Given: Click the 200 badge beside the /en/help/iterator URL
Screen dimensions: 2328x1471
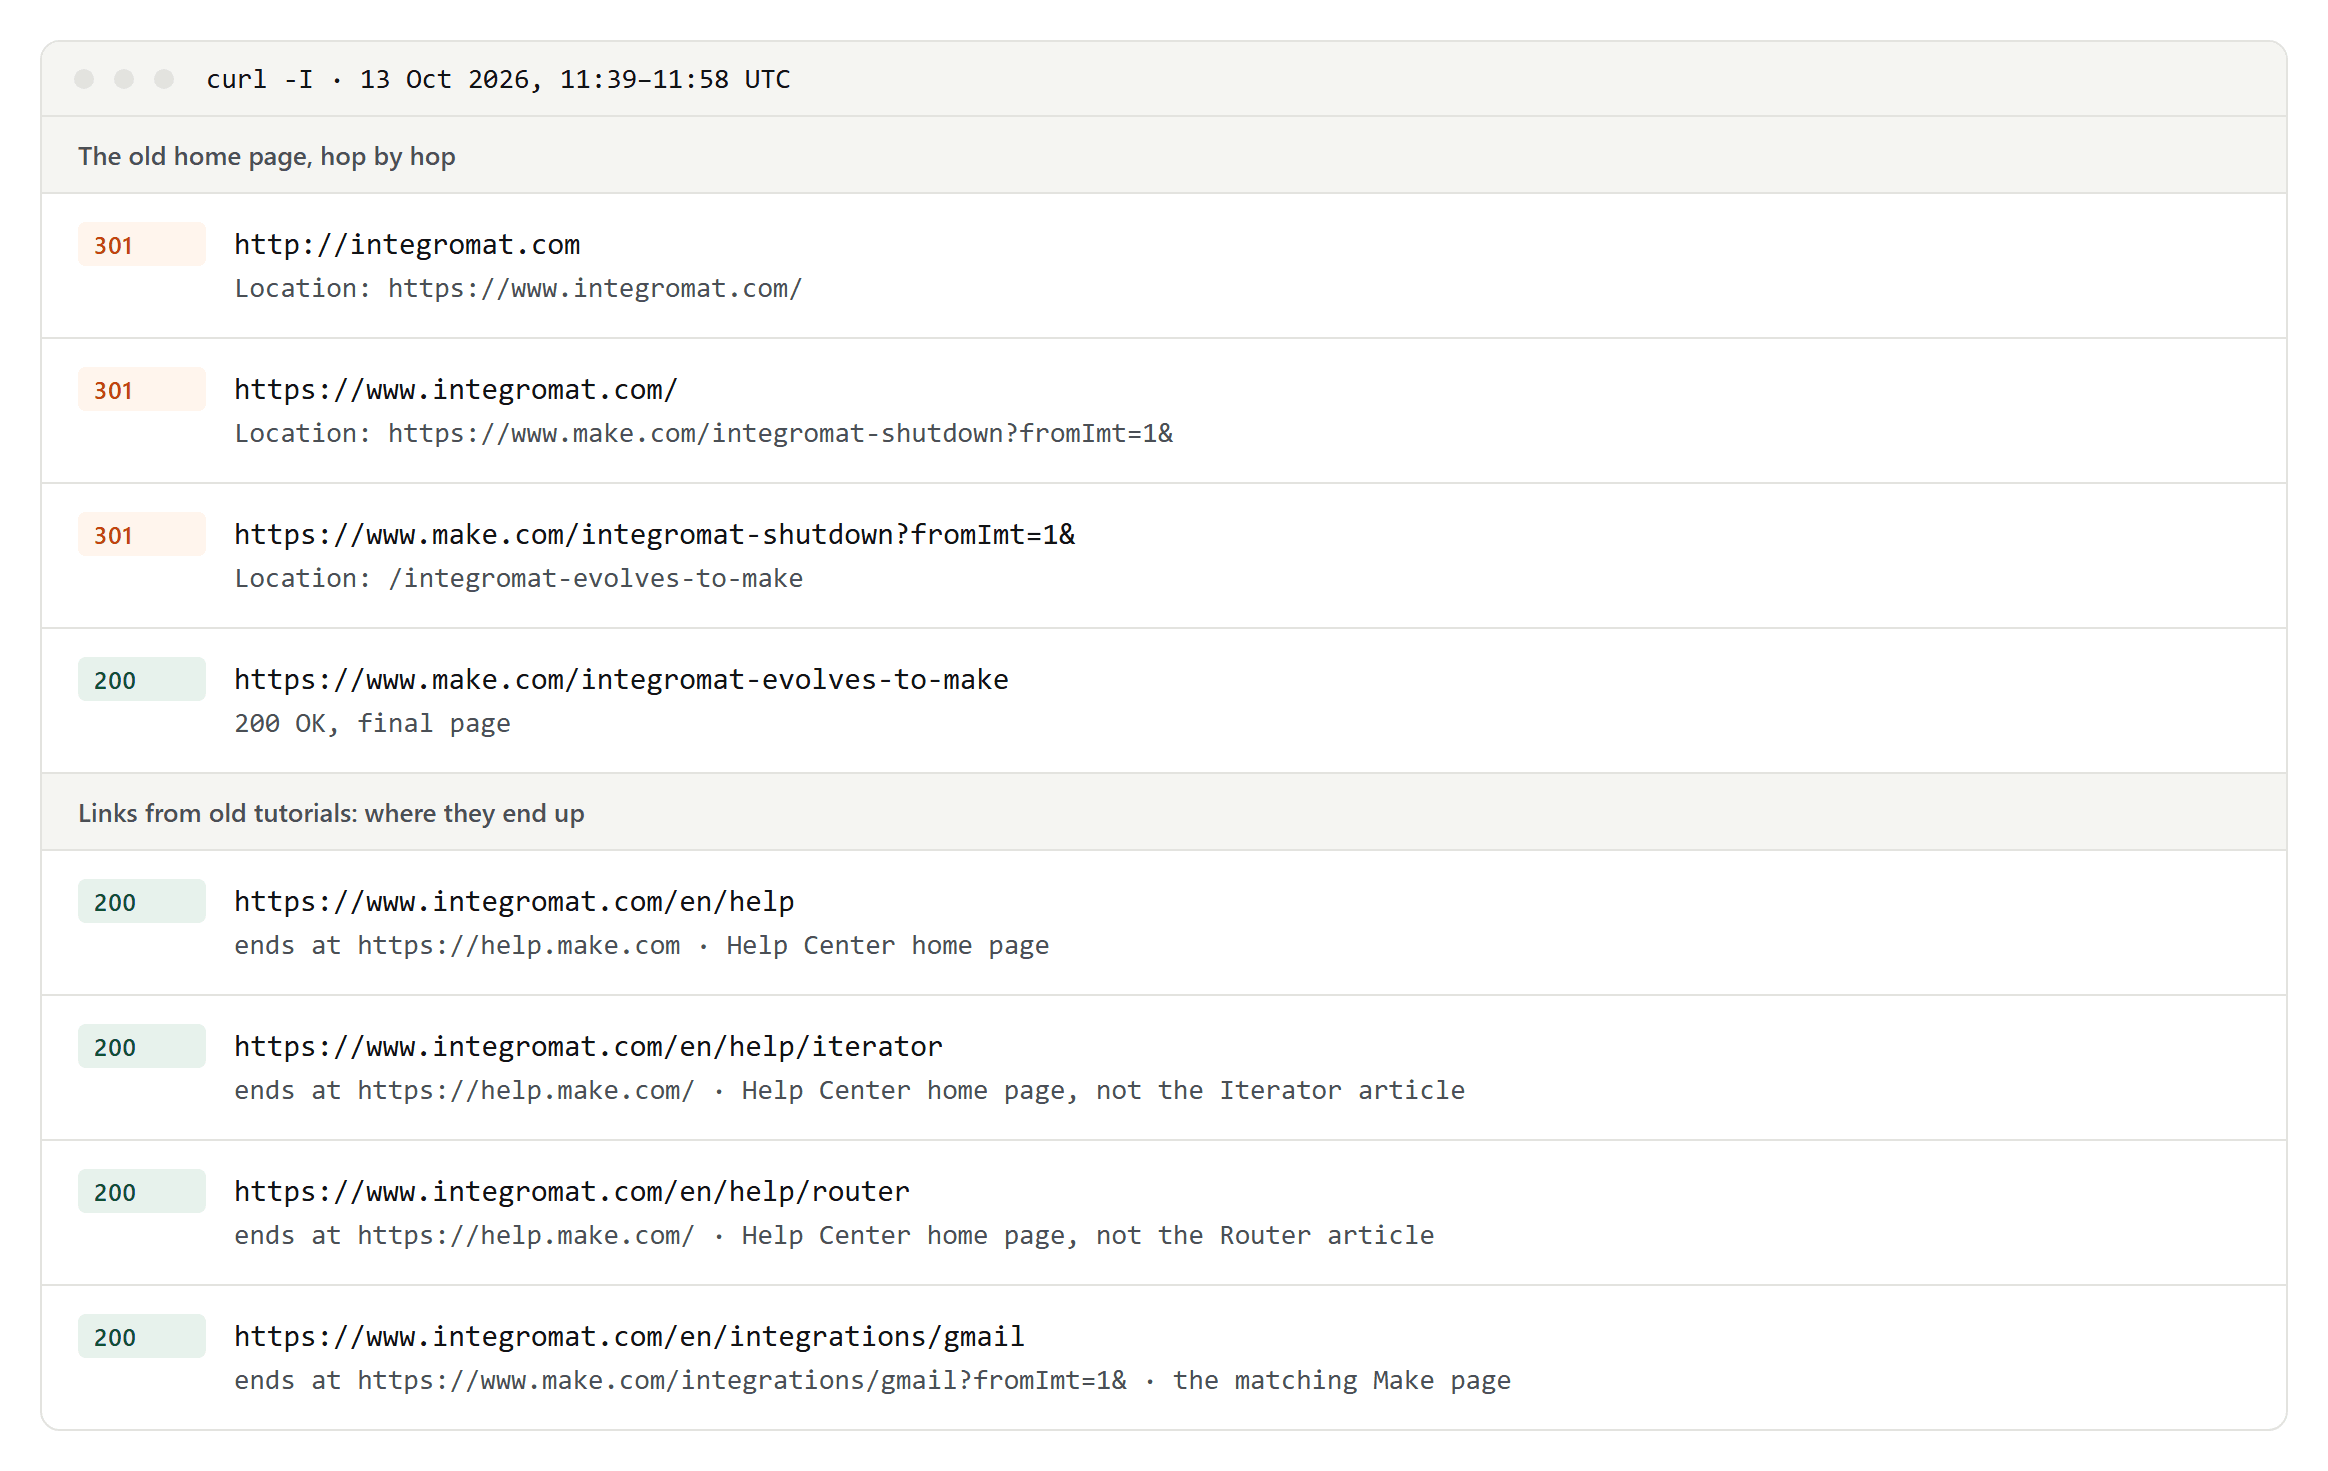Looking at the screenshot, I should pos(142,1047).
